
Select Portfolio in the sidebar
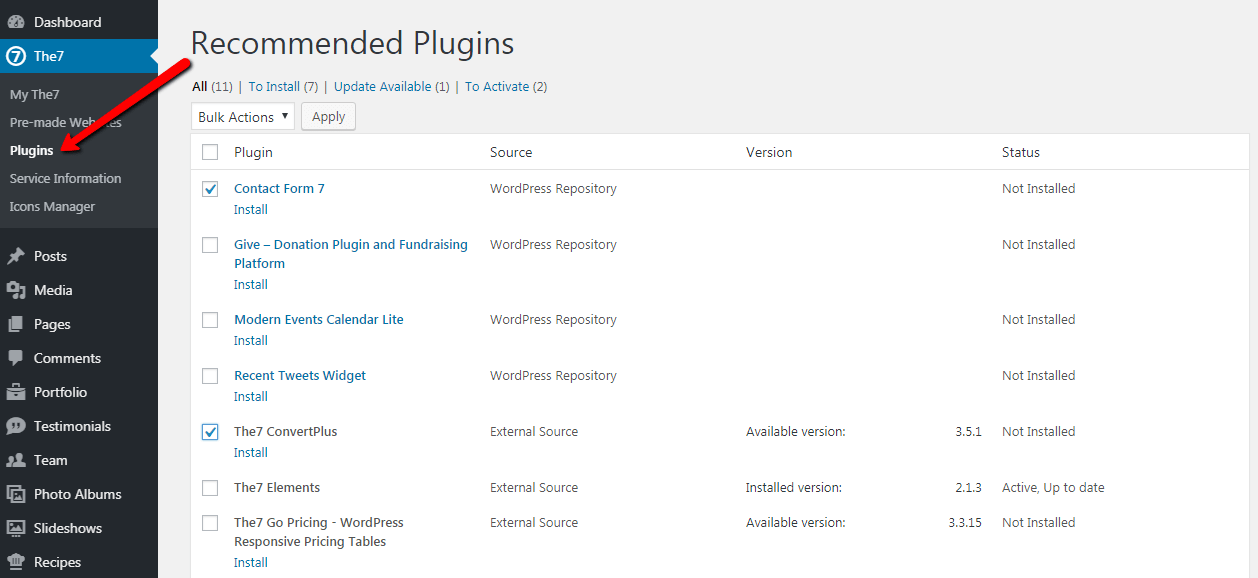(x=61, y=391)
